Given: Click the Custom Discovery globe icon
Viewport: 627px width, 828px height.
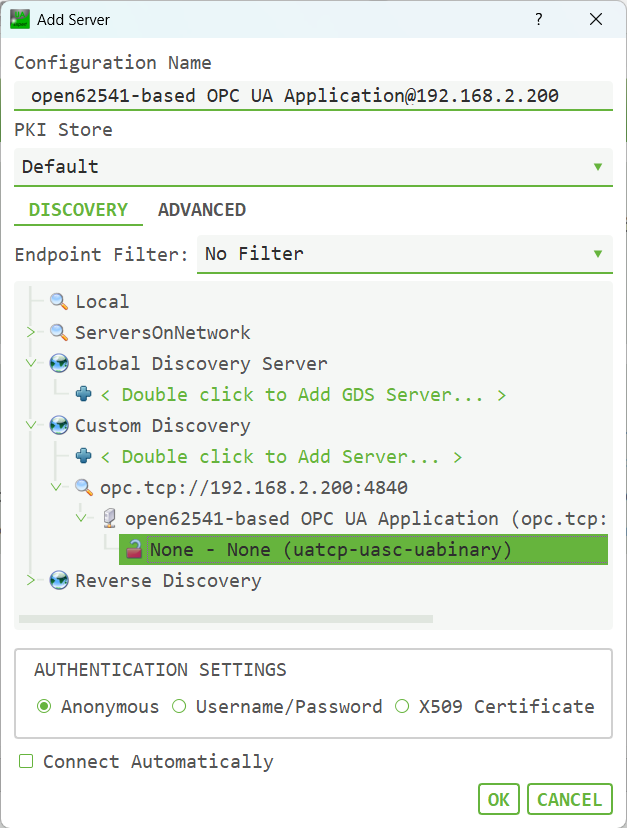Looking at the screenshot, I should [x=59, y=425].
